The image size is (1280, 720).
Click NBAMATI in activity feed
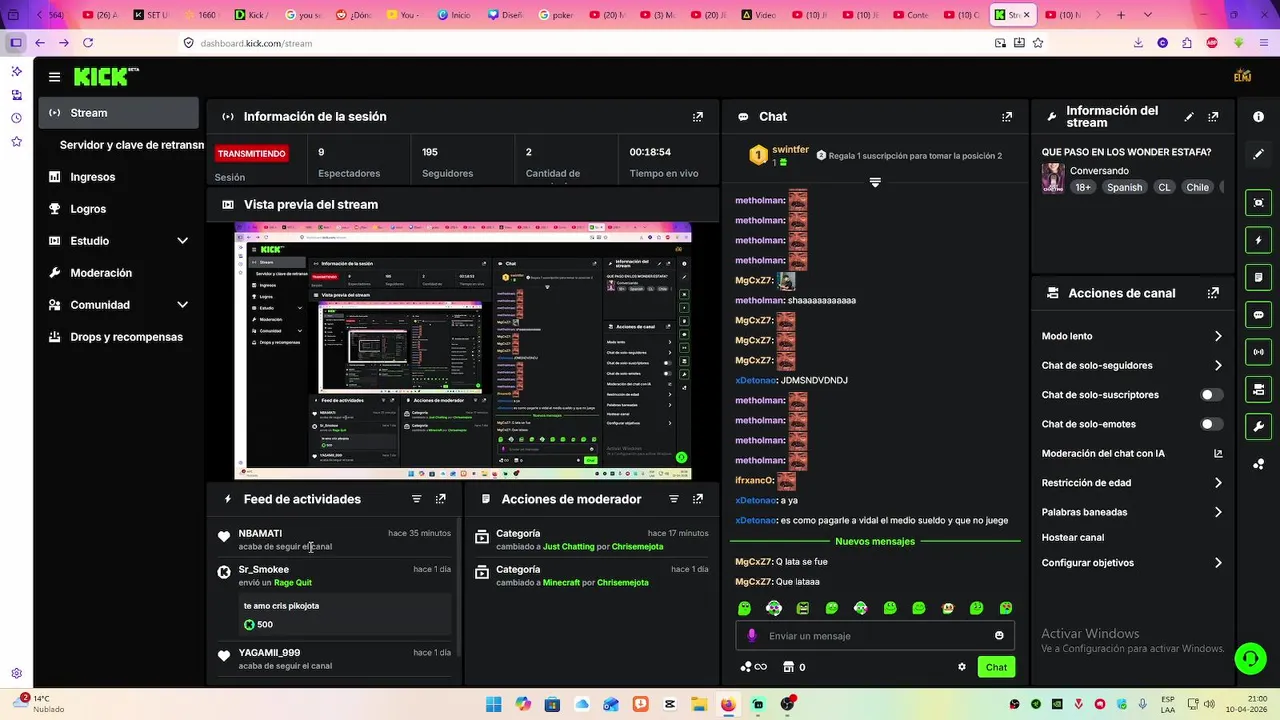click(x=260, y=533)
